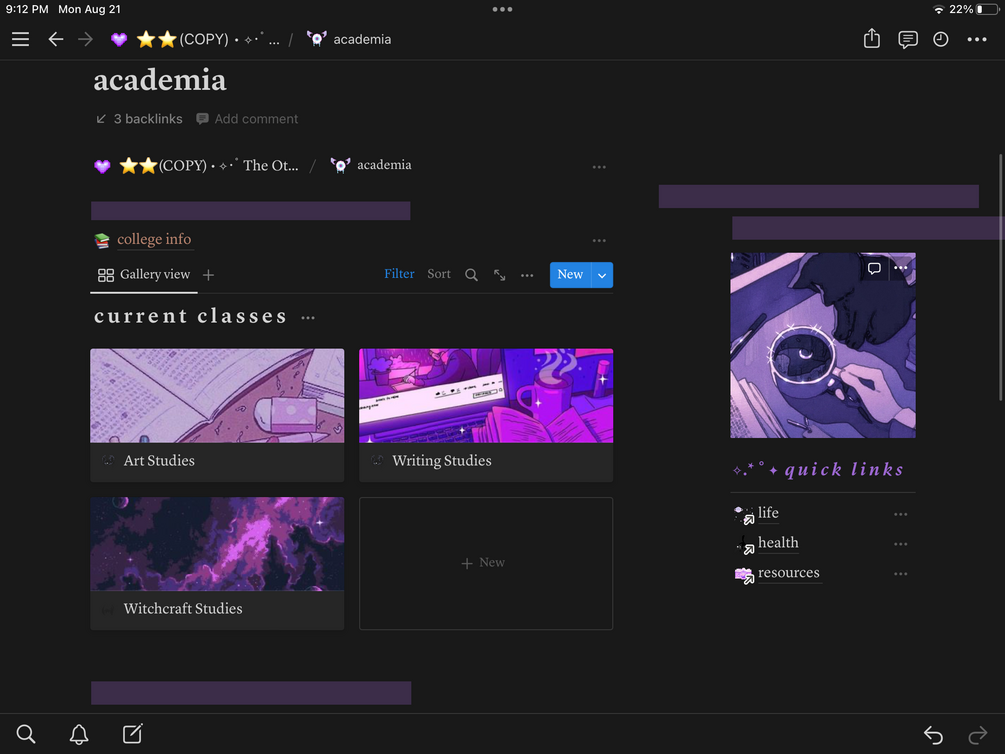1005x754 pixels.
Task: Search within the database
Action: [x=471, y=275]
